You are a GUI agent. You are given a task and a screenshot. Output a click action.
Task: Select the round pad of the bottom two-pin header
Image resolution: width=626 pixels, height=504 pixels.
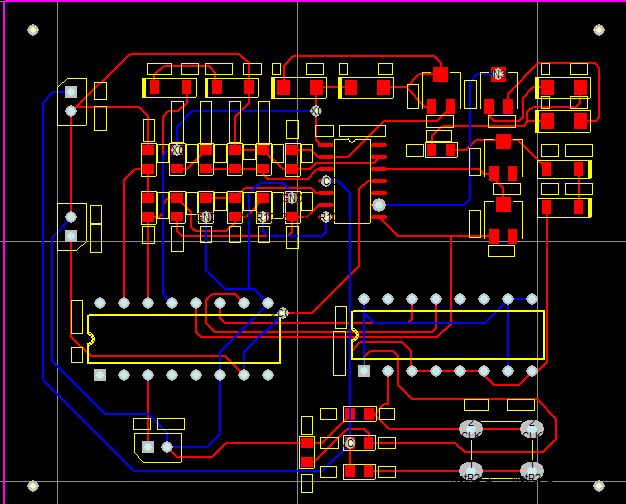click(x=167, y=447)
